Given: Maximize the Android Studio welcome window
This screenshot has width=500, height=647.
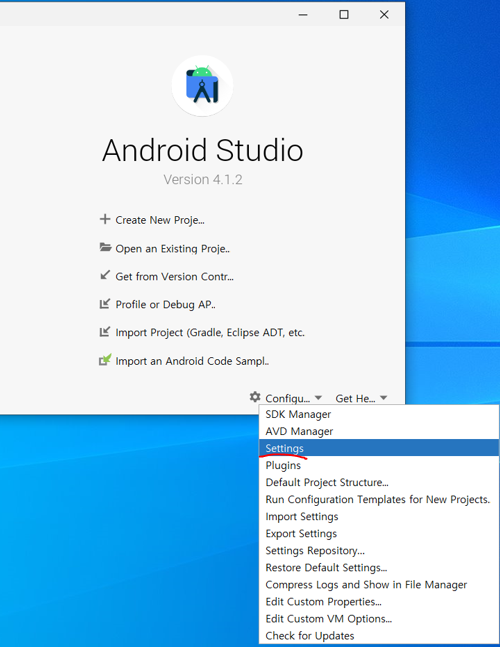Looking at the screenshot, I should click(x=344, y=14).
